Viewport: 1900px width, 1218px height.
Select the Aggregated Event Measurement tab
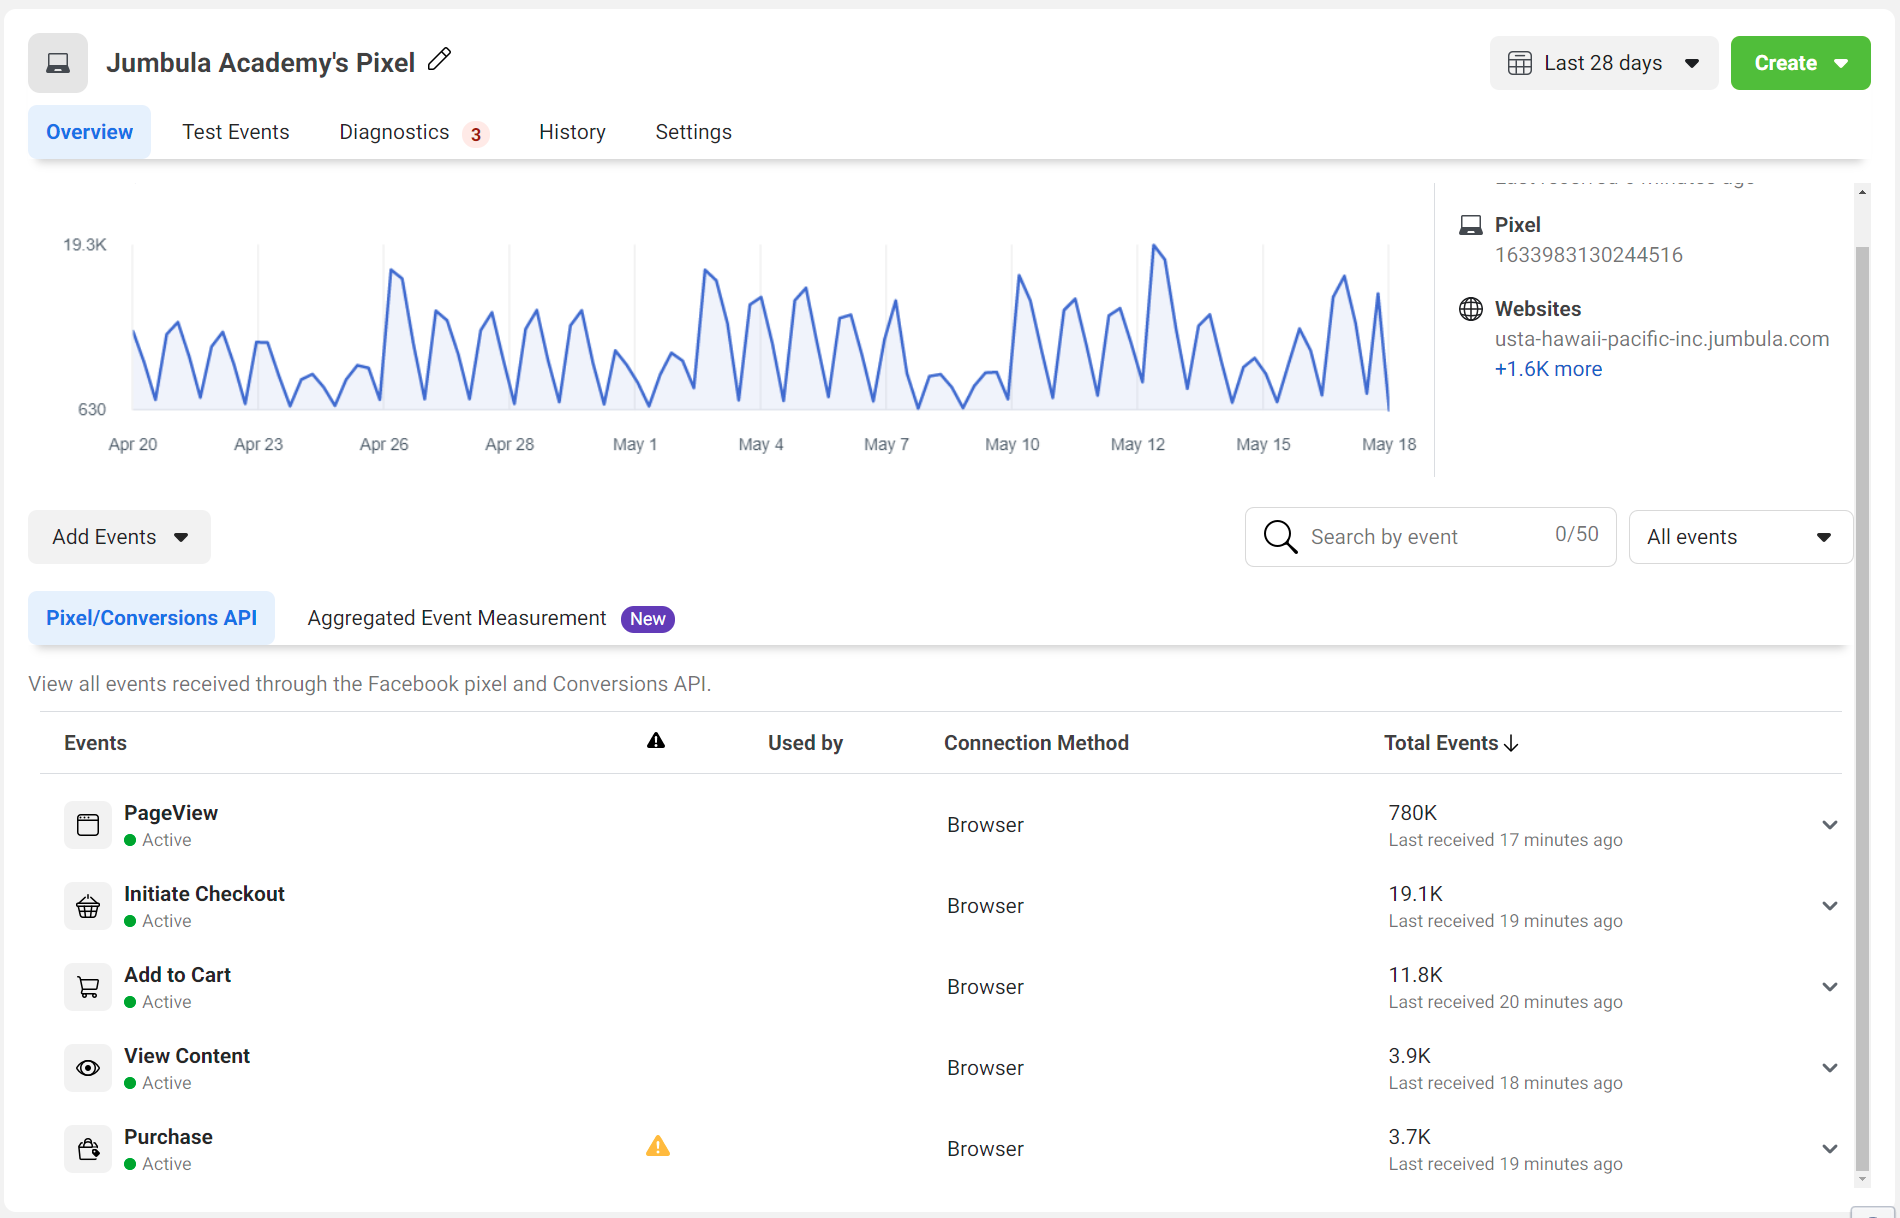click(457, 618)
